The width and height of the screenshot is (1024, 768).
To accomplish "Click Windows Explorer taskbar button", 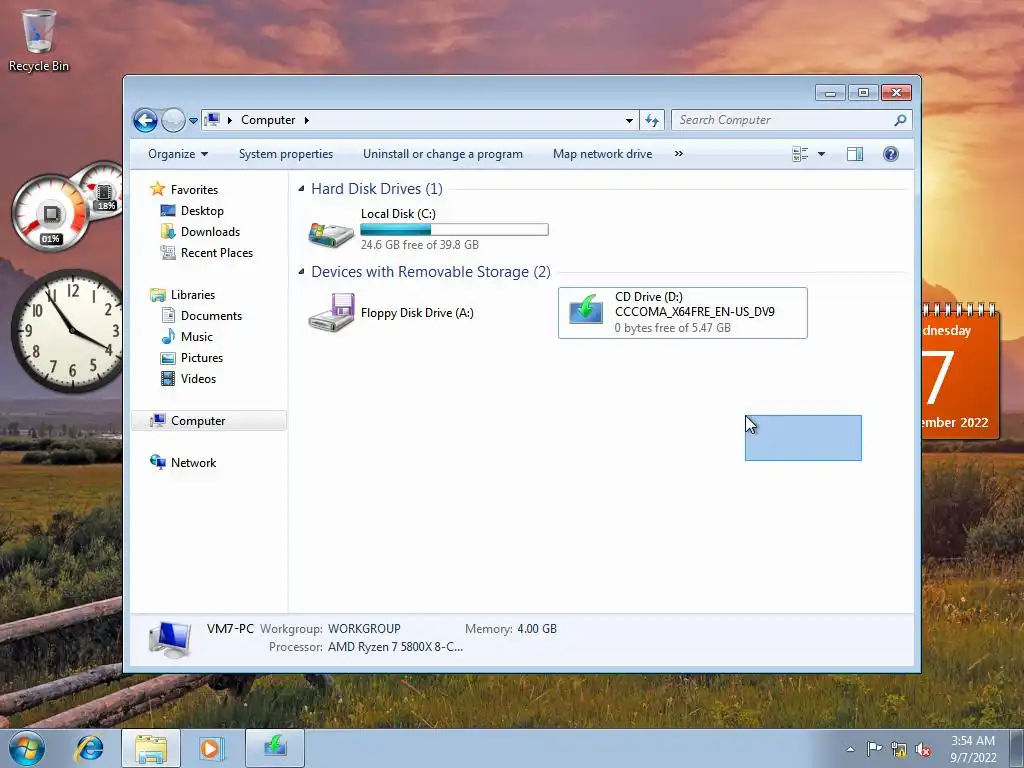I will click(x=151, y=748).
